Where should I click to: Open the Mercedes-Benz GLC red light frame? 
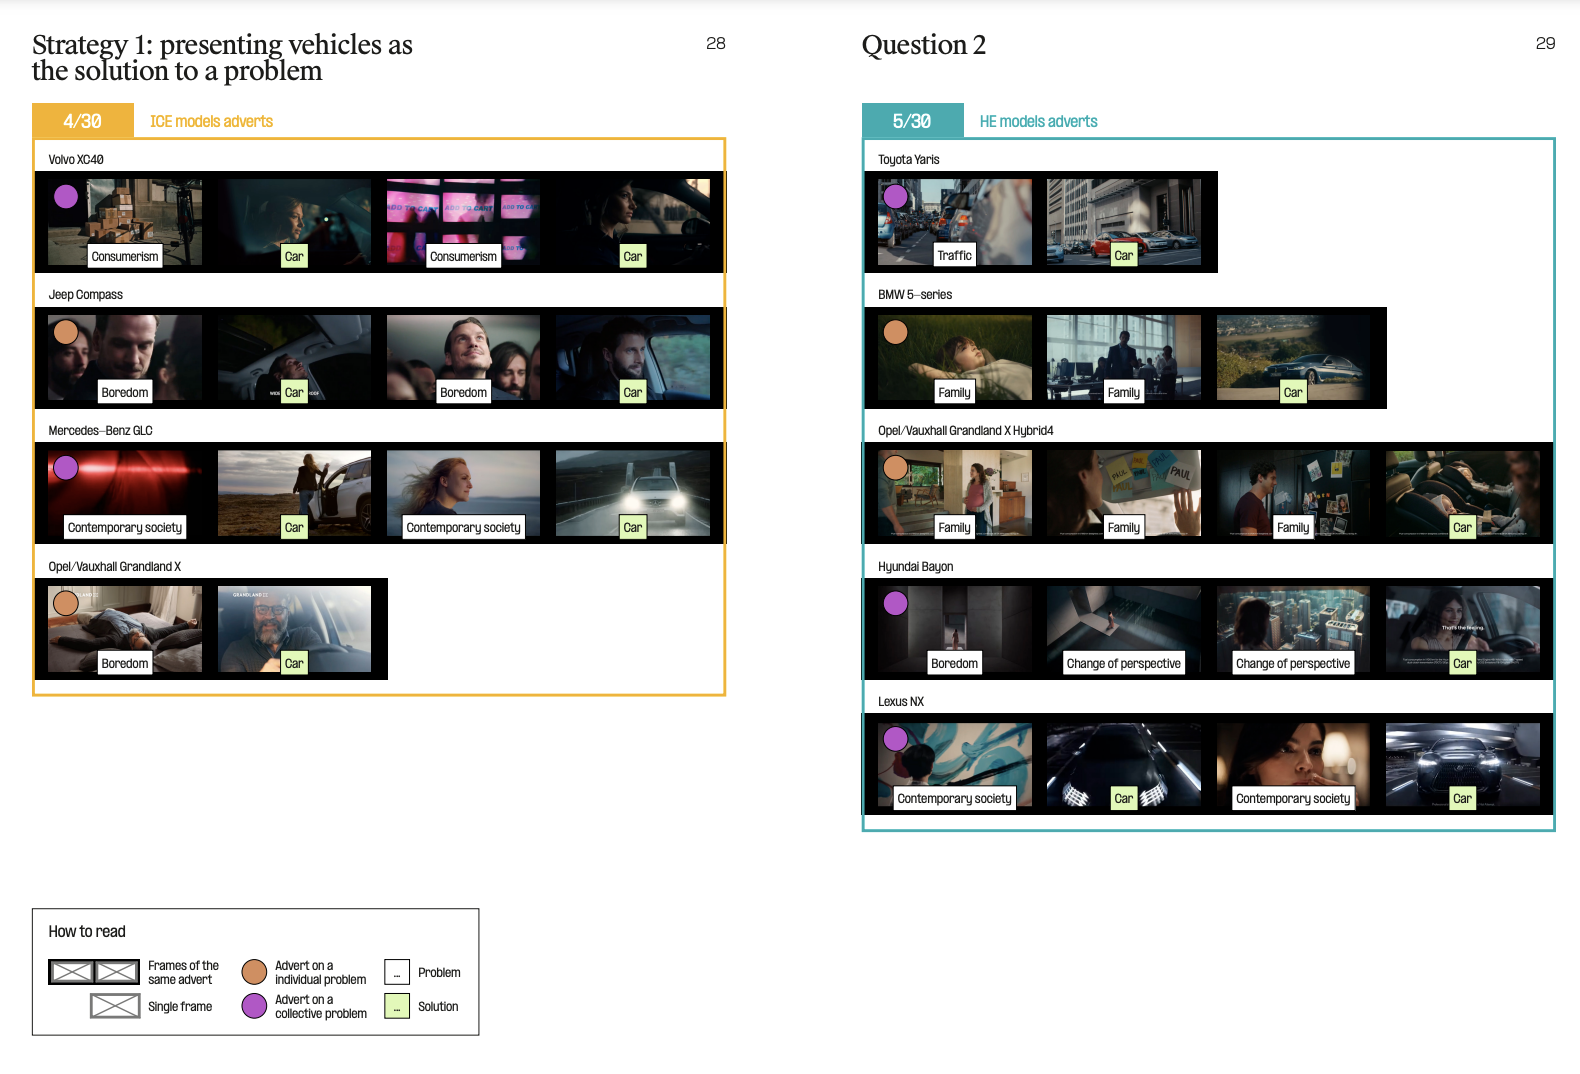click(x=125, y=493)
